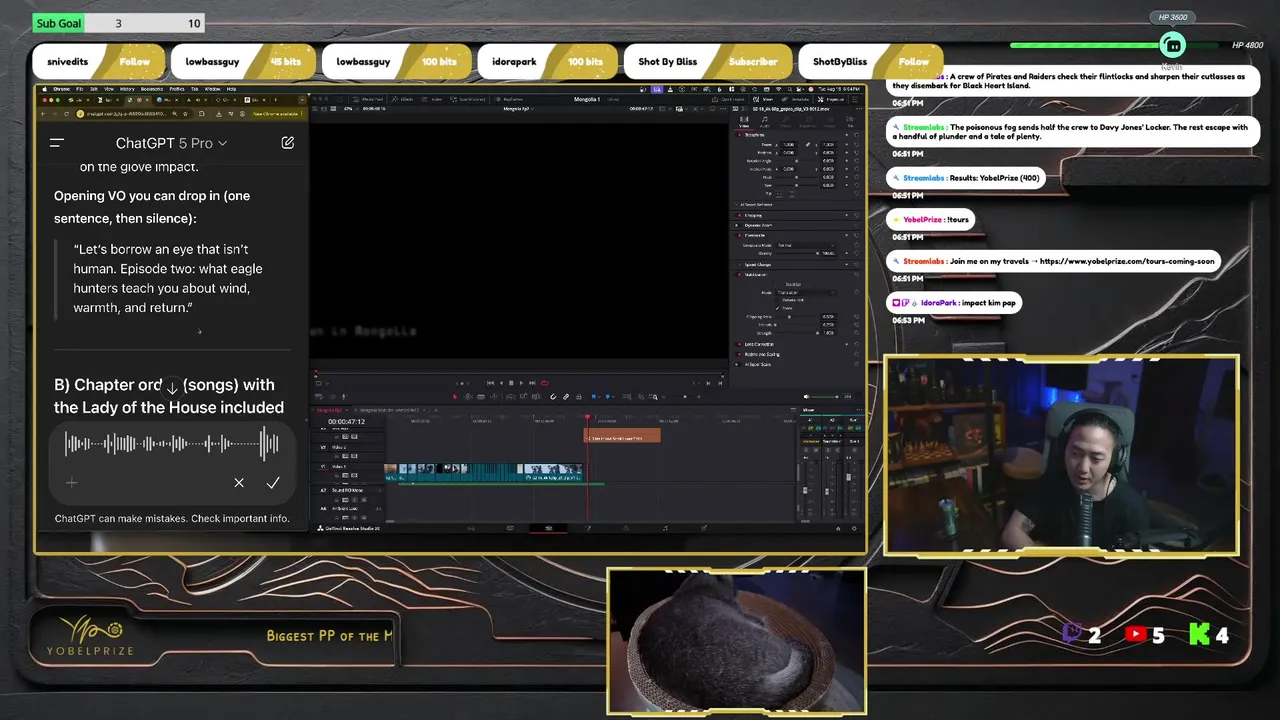Toggle the timeline linked selection icon
Screen dimensions: 1280x720
coord(565,397)
